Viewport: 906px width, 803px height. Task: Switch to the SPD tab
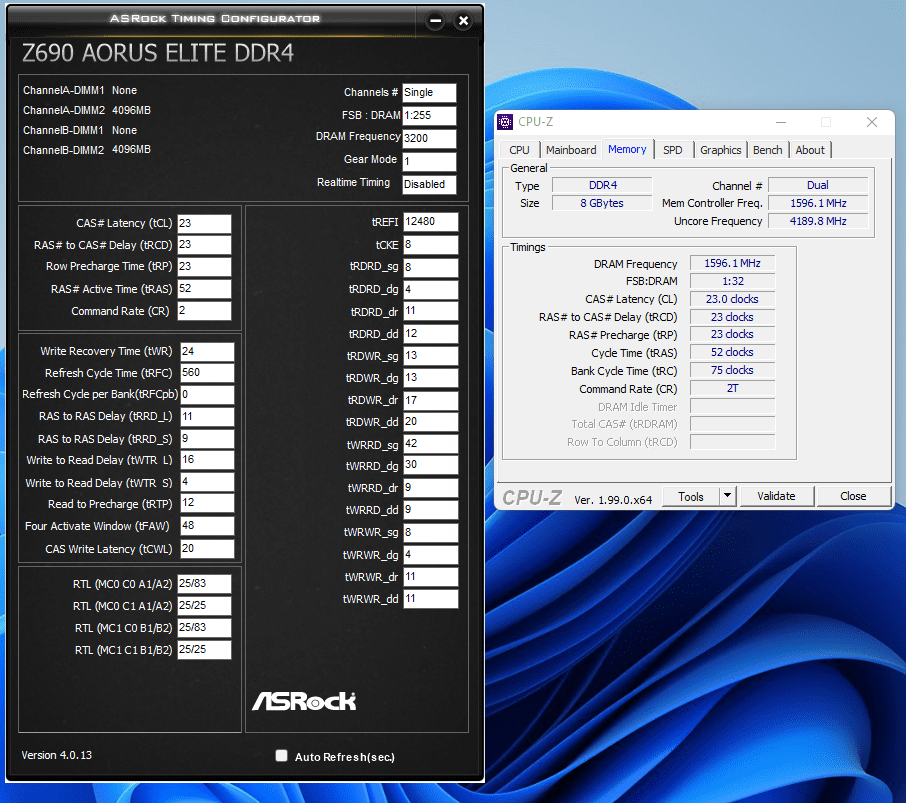point(673,150)
